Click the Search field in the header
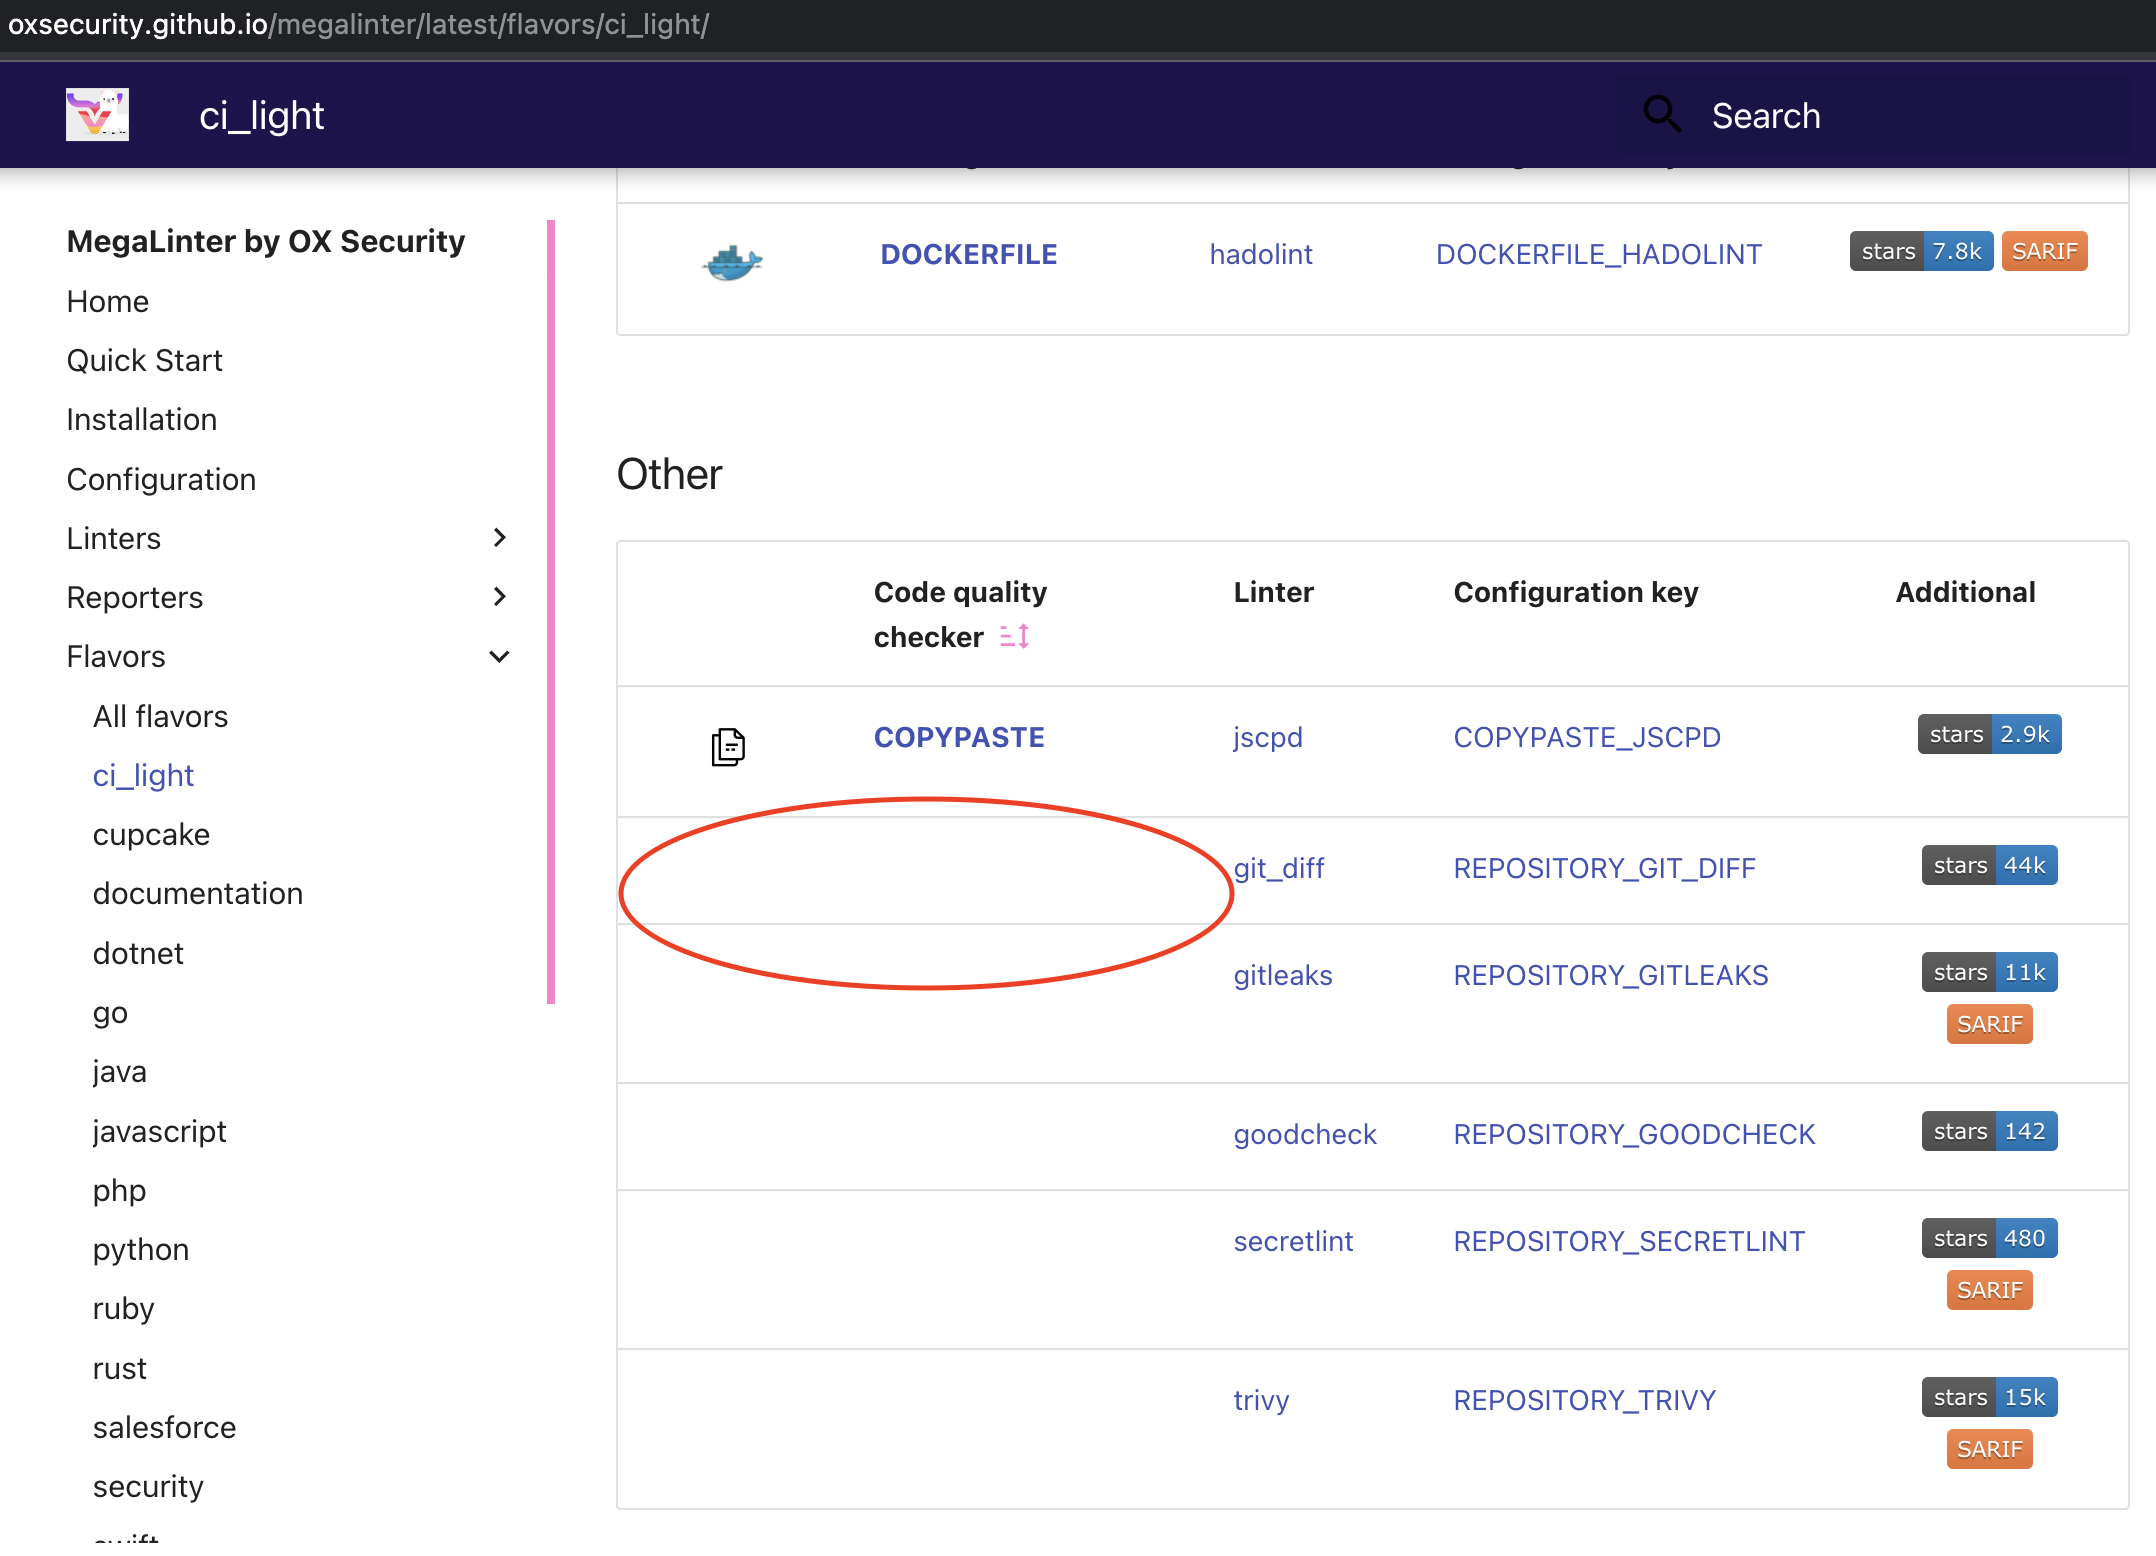The width and height of the screenshot is (2156, 1556). click(1766, 114)
